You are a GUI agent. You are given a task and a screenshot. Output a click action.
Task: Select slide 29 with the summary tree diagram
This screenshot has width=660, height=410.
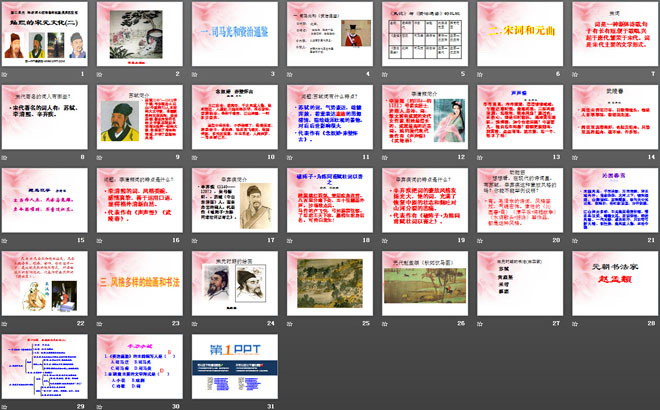pos(45,367)
